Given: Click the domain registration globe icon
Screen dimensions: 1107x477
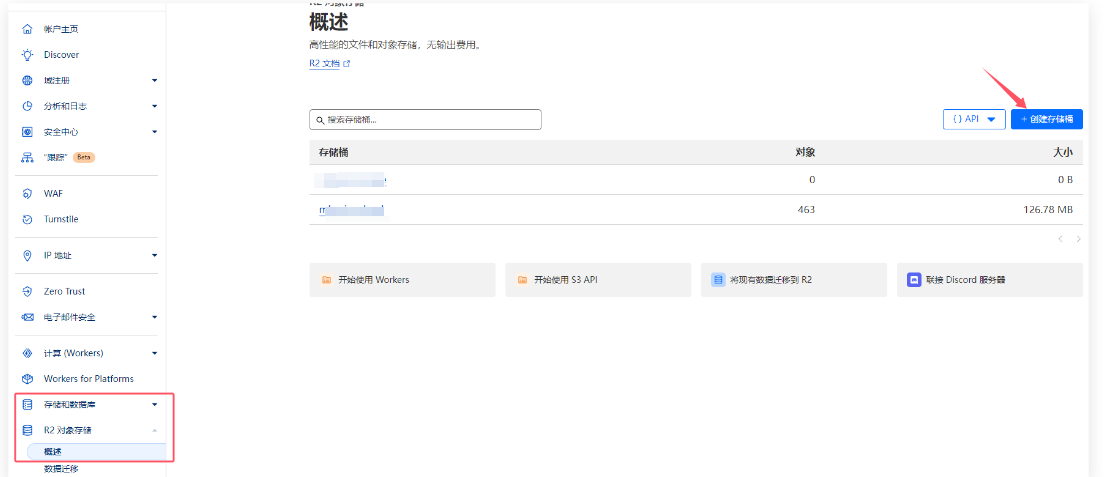Looking at the screenshot, I should tap(28, 80).
